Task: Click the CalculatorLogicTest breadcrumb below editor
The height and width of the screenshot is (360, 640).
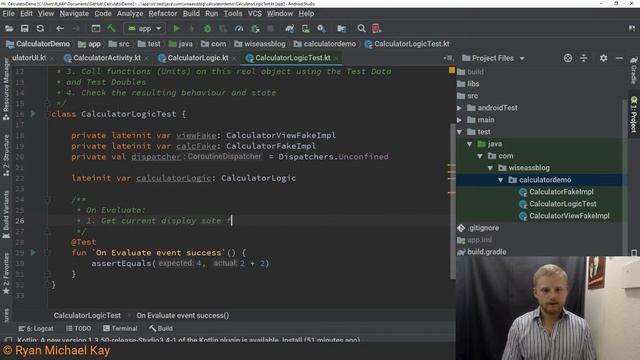Action: click(87, 316)
